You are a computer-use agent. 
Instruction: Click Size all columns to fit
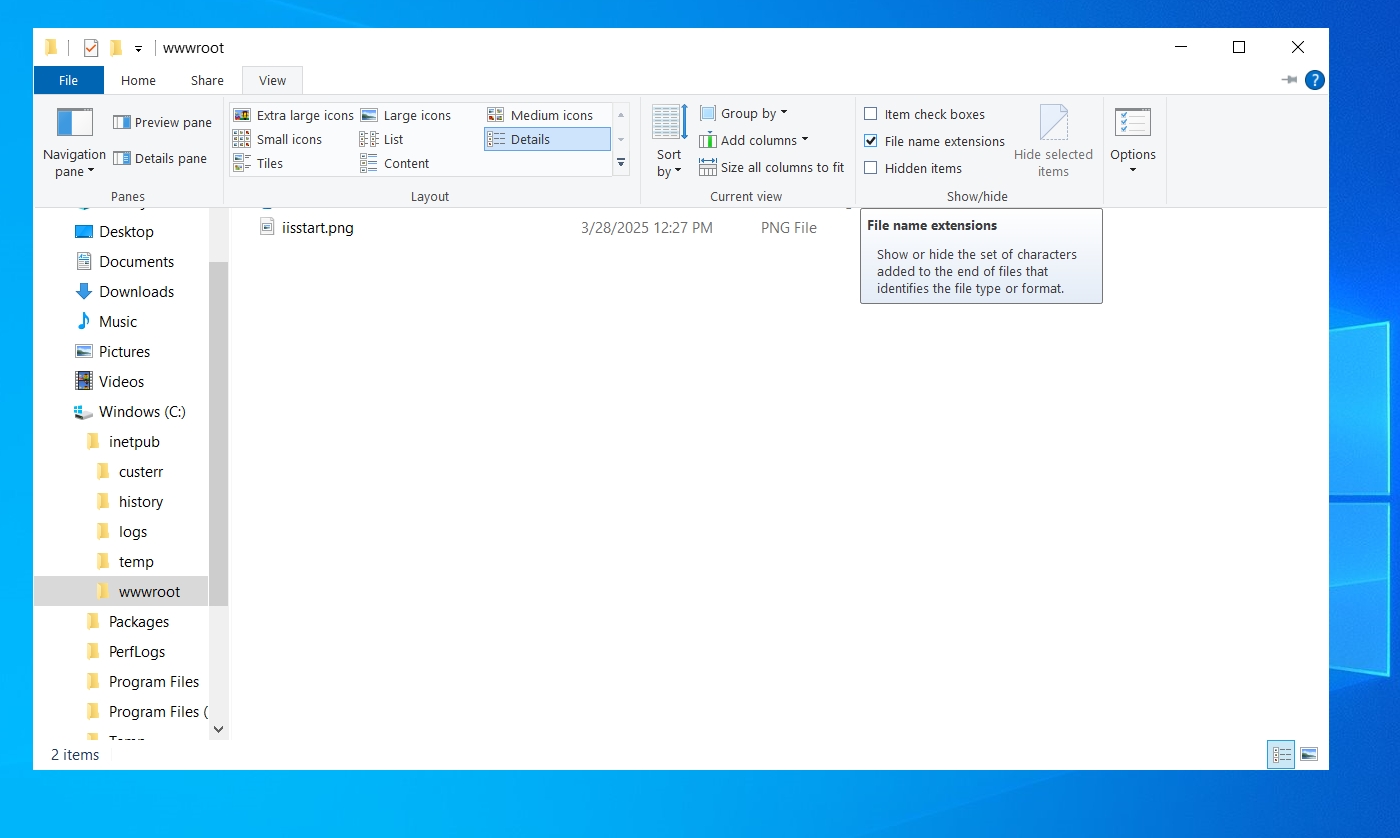[x=772, y=167]
